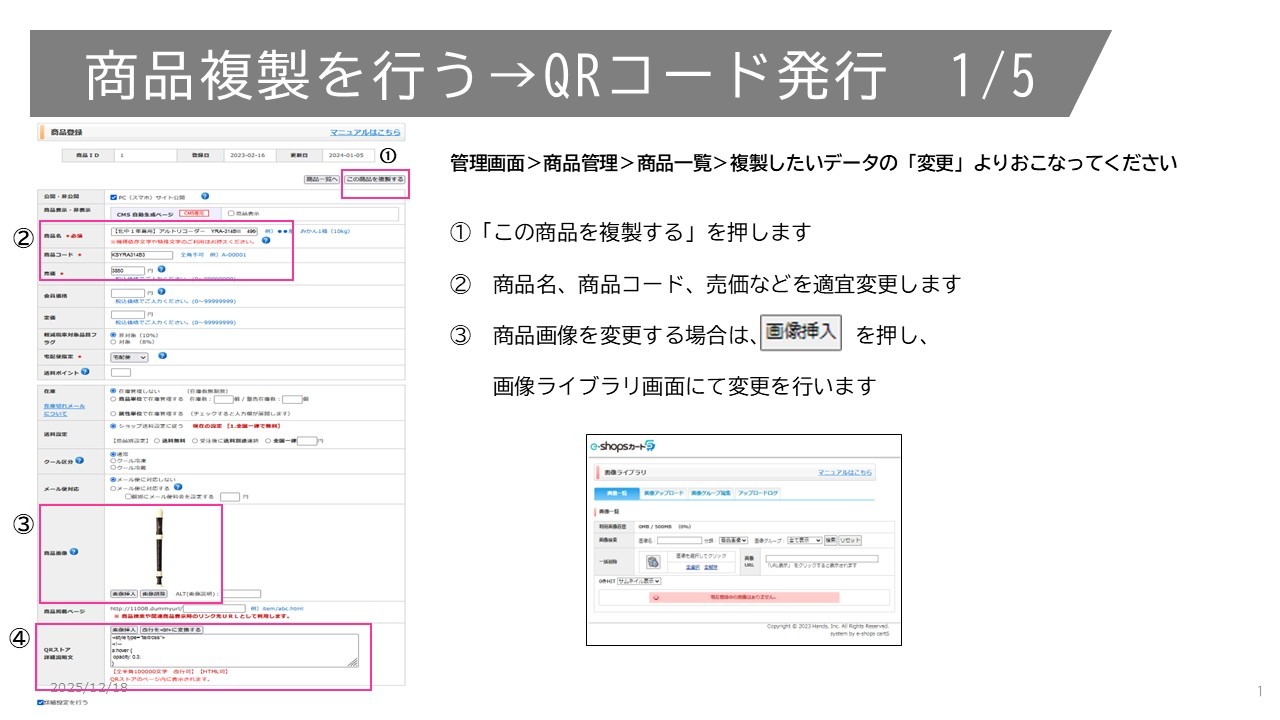Image resolution: width=1280 pixels, height=720 pixels.
Task: Click the help icon beside 商品画像 label
Action: click(x=74, y=551)
